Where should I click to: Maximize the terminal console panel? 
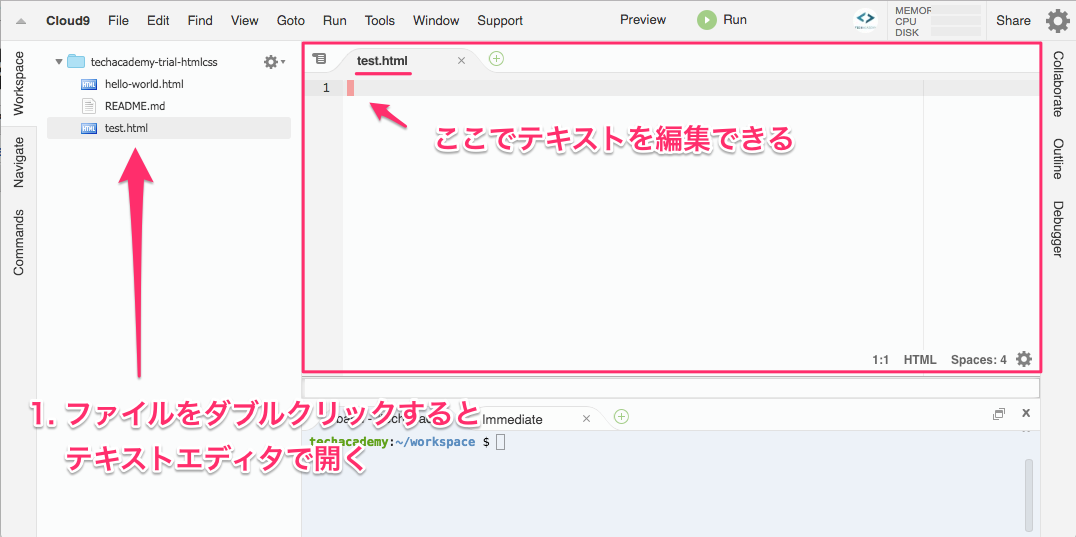click(x=998, y=414)
